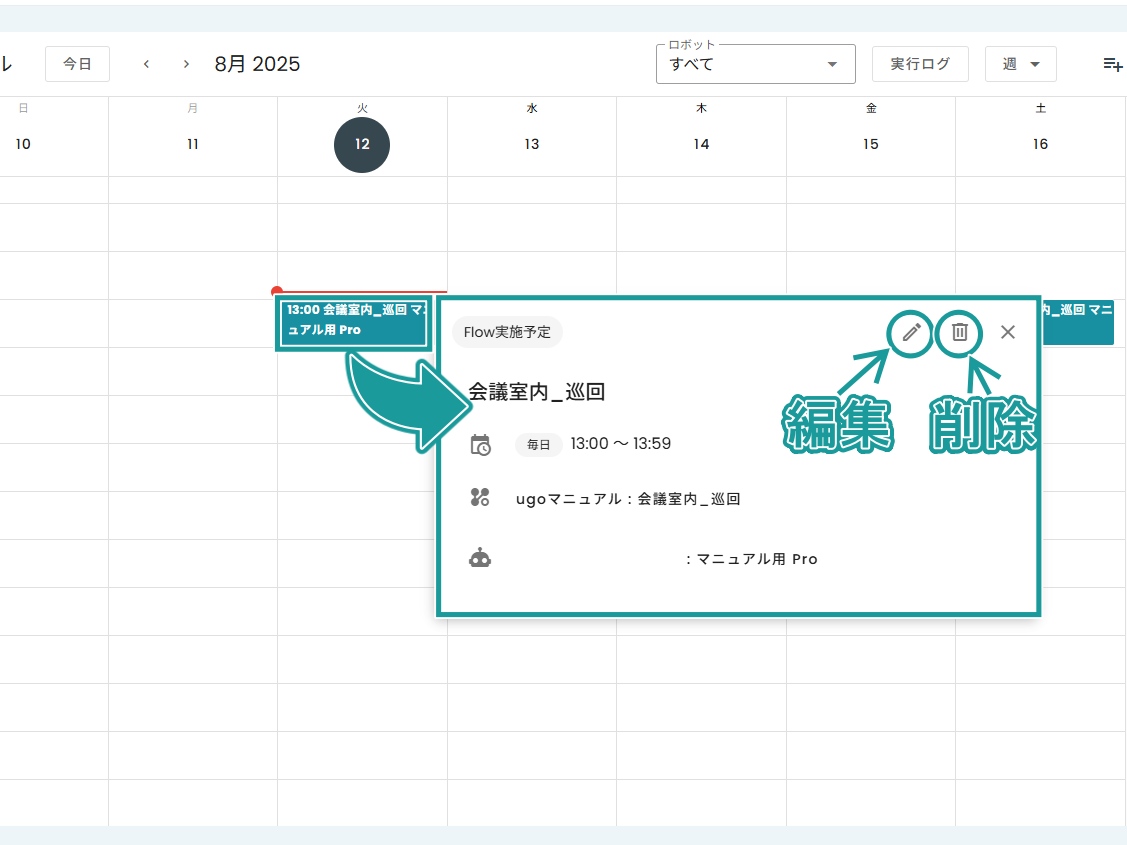Select date 15 Friday header
1127x845 pixels.
tap(871, 144)
